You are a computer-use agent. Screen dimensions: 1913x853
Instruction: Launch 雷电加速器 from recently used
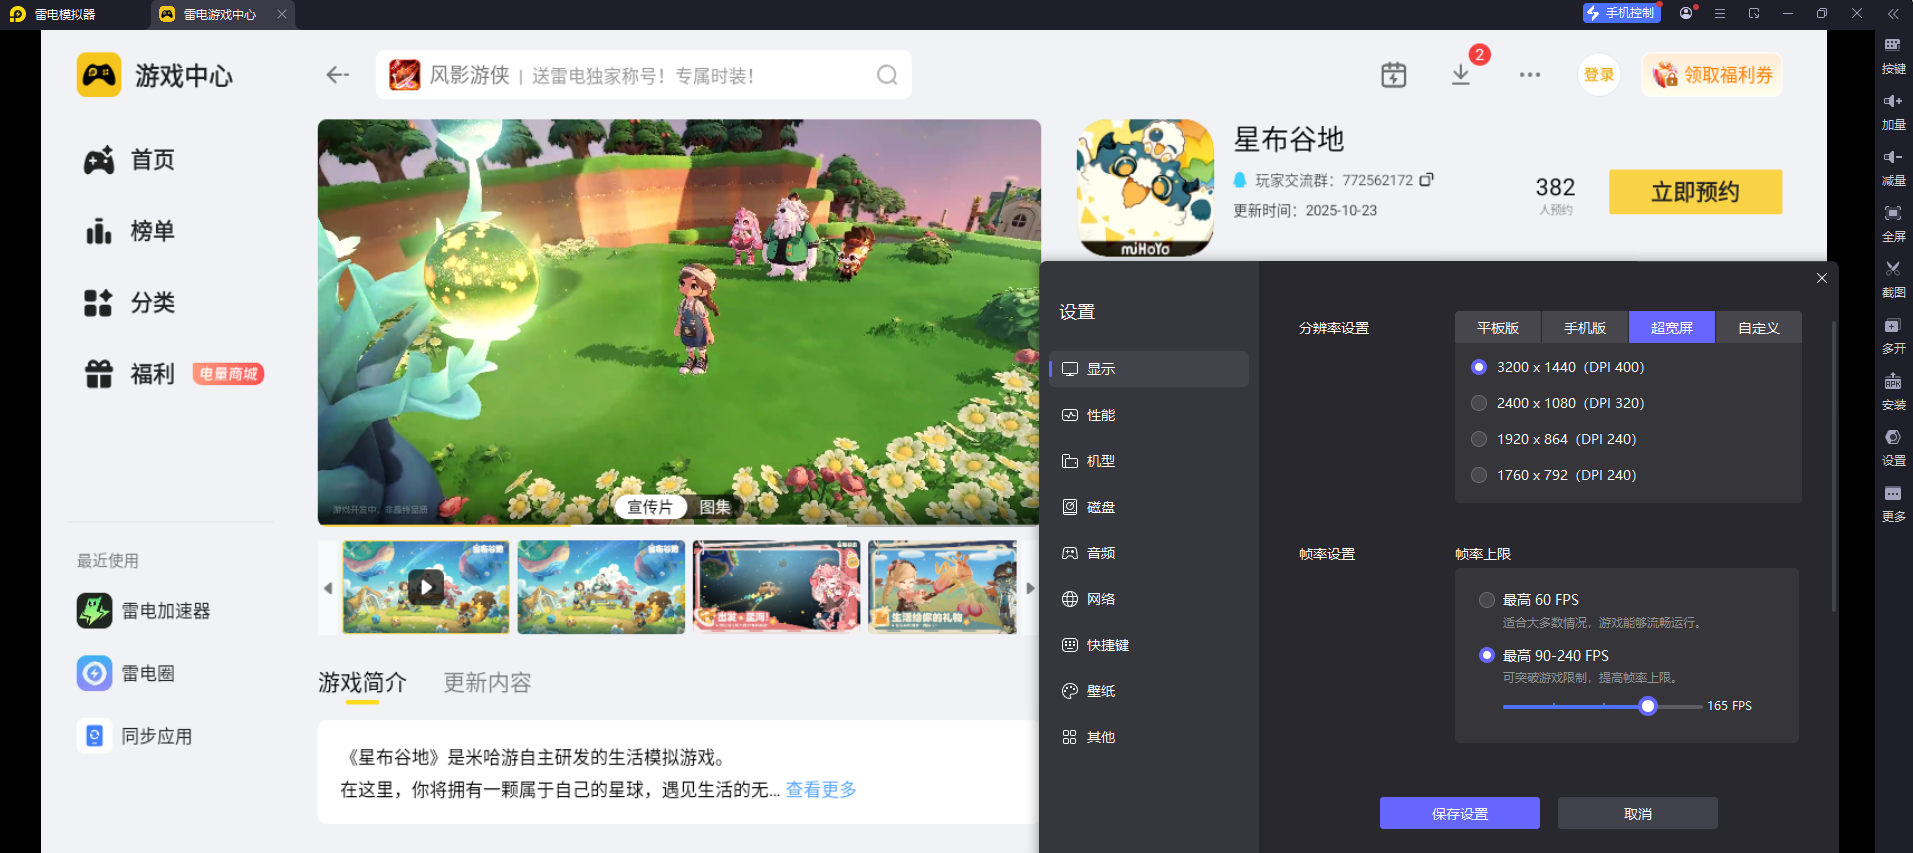[144, 611]
